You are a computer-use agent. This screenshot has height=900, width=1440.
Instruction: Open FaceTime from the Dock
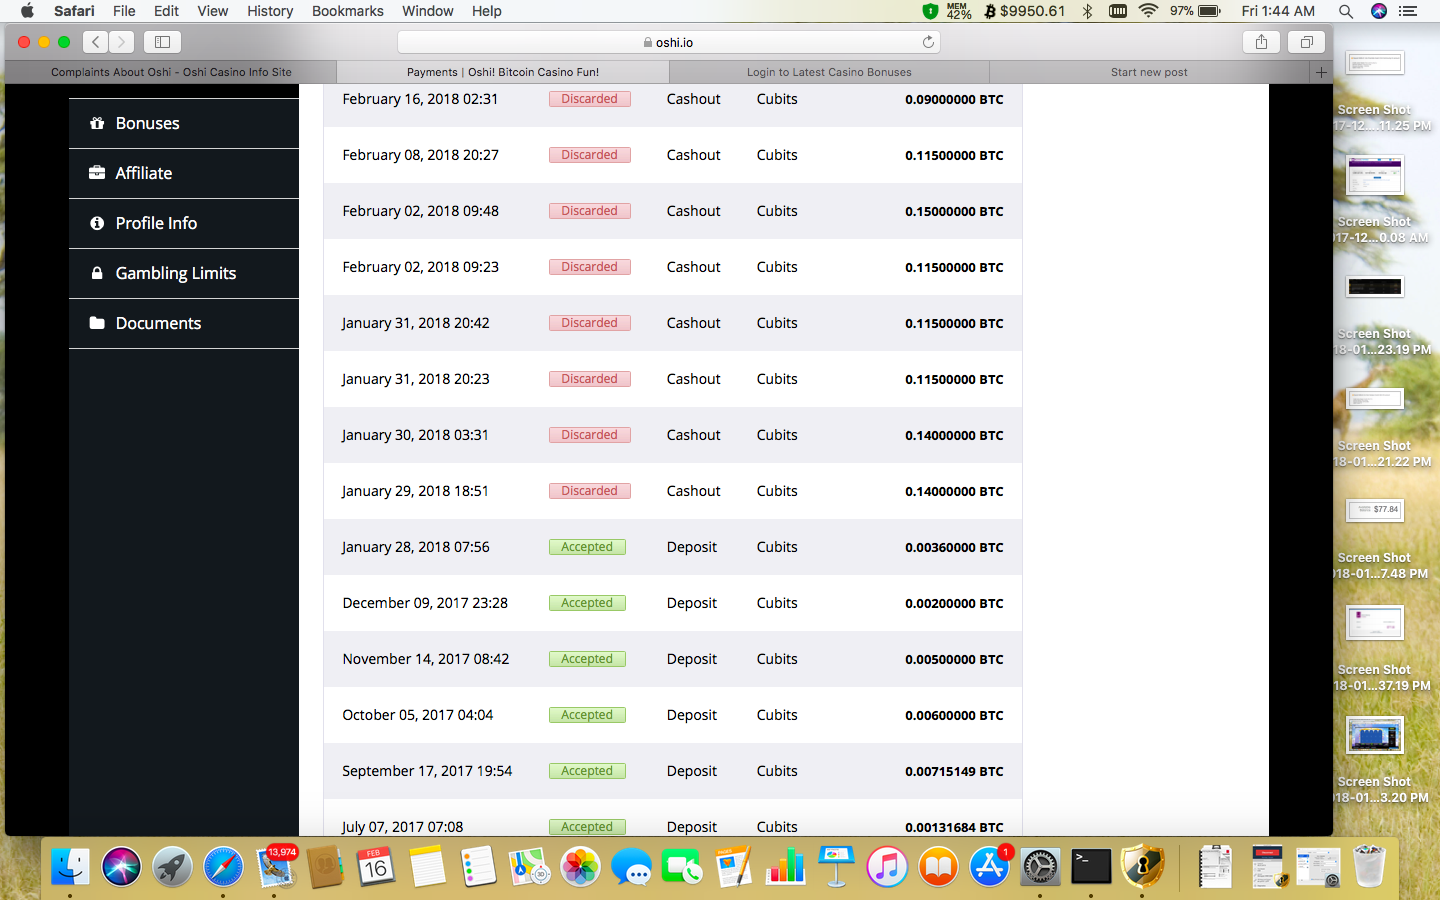(x=682, y=867)
